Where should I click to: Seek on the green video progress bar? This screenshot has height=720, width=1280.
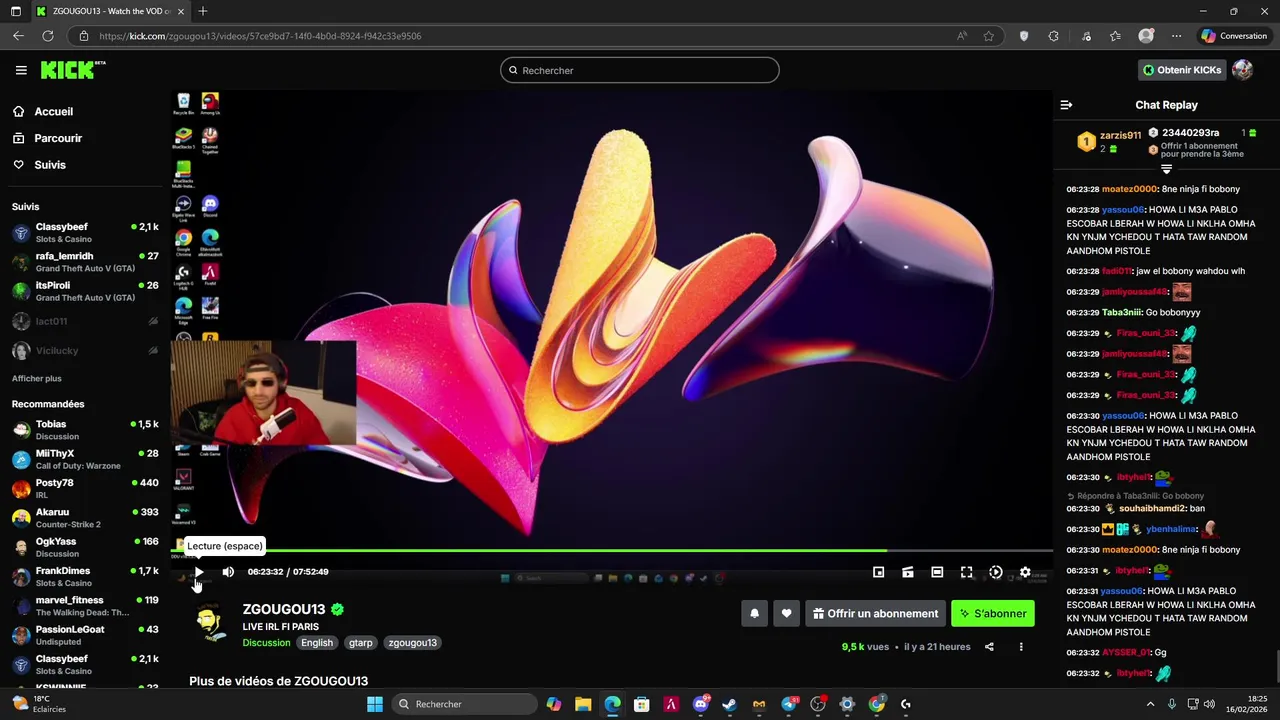click(x=612, y=551)
